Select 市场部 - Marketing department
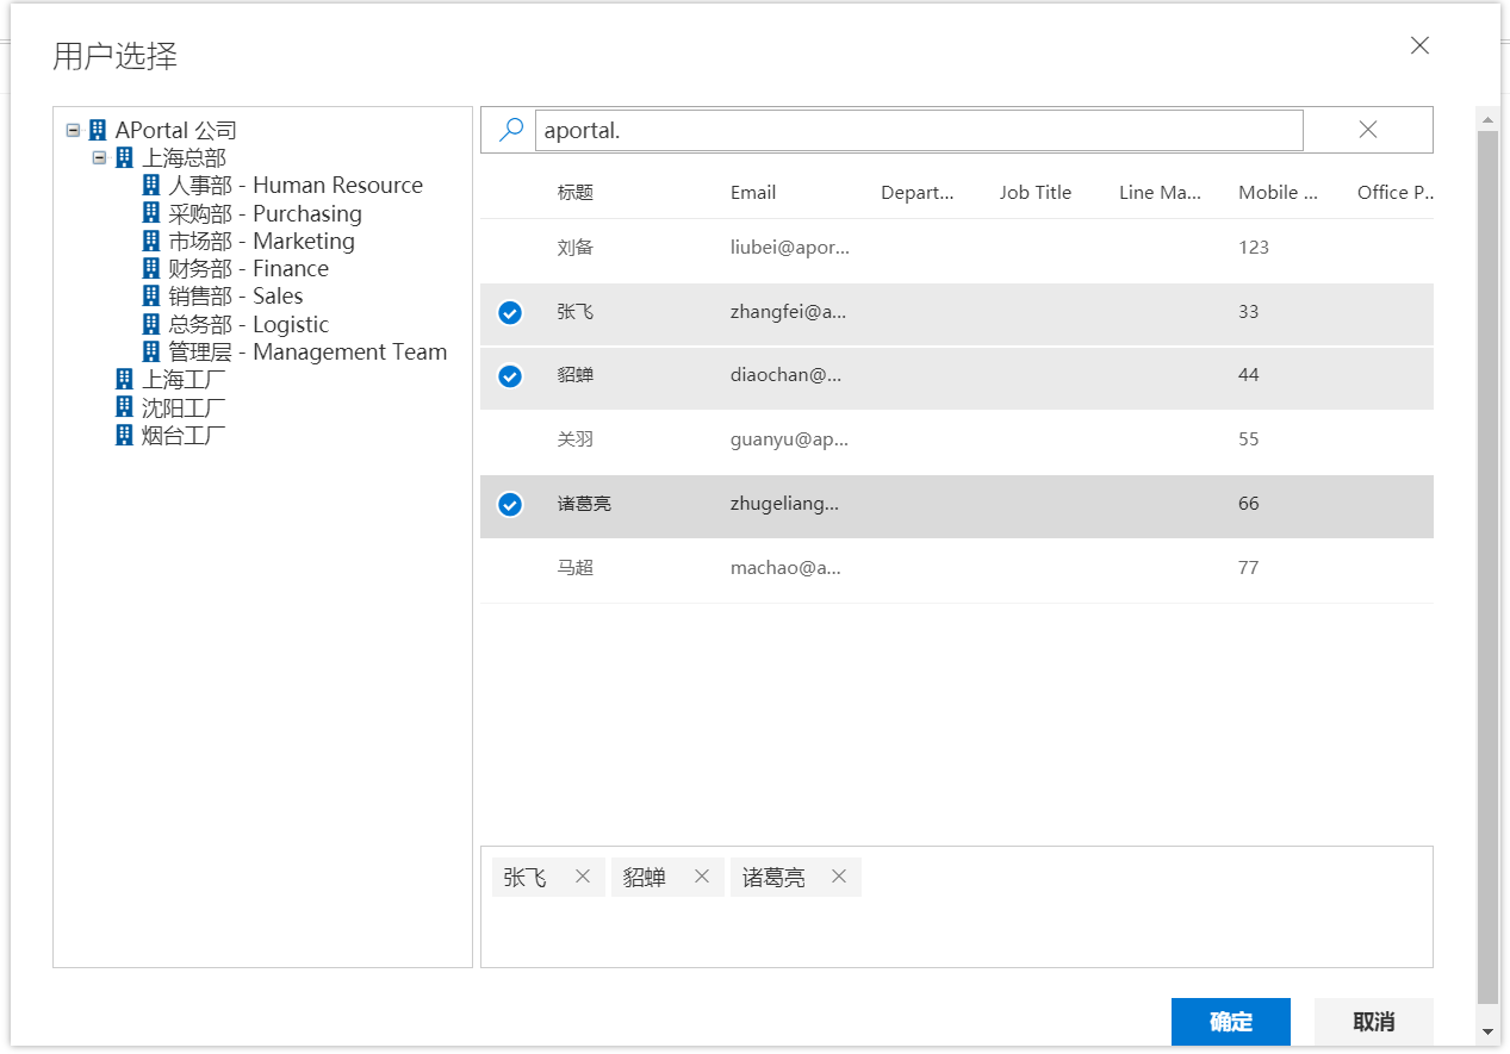 click(261, 241)
